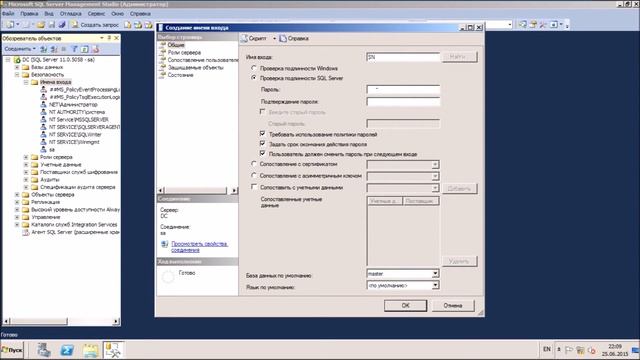
Task: Select Проверка подлинности SQL Server radio button
Action: click(254, 78)
